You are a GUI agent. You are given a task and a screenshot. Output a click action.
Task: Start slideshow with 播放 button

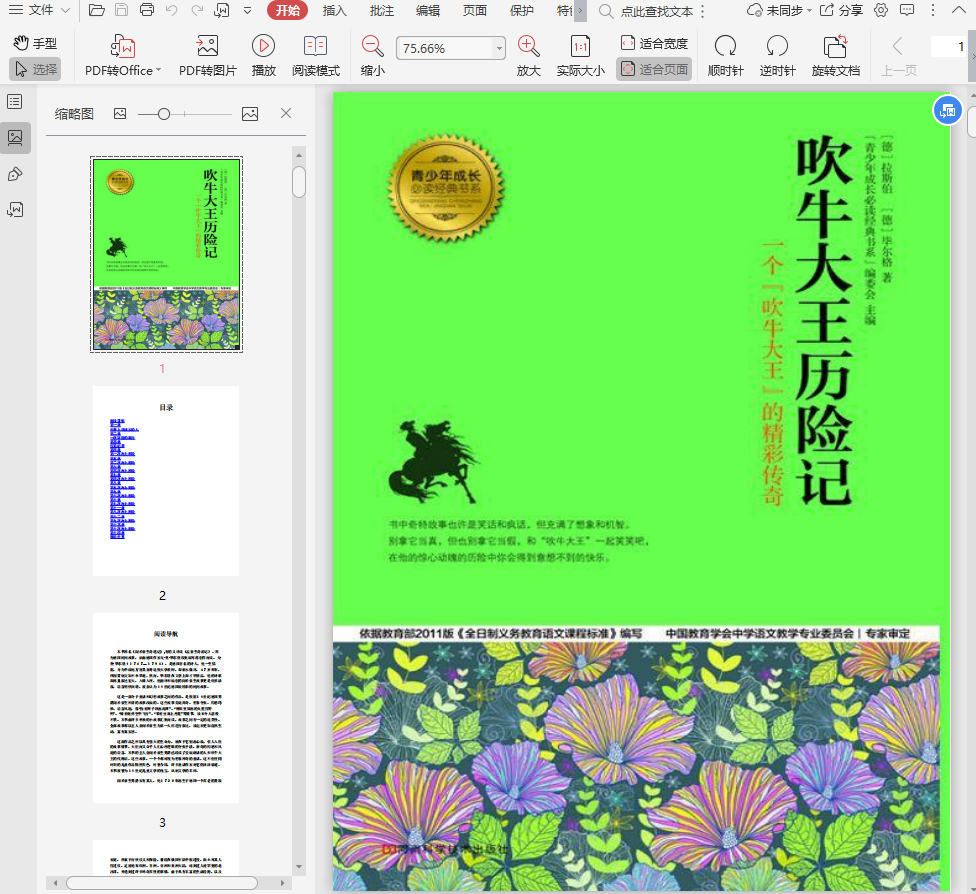(263, 46)
